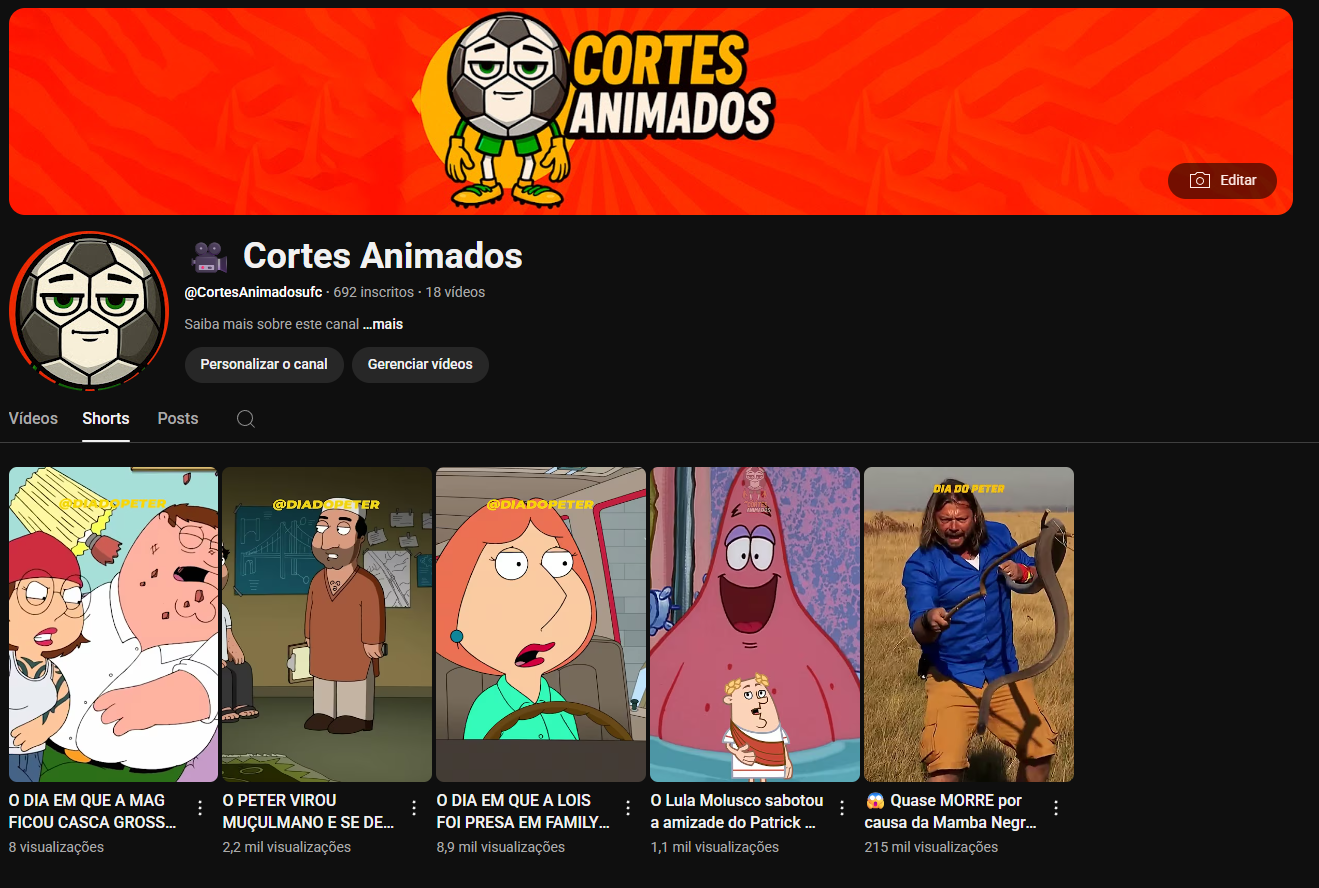Play the Mamba Negra snake short thumbnail
Screen dimensions: 1319x888
(969, 624)
